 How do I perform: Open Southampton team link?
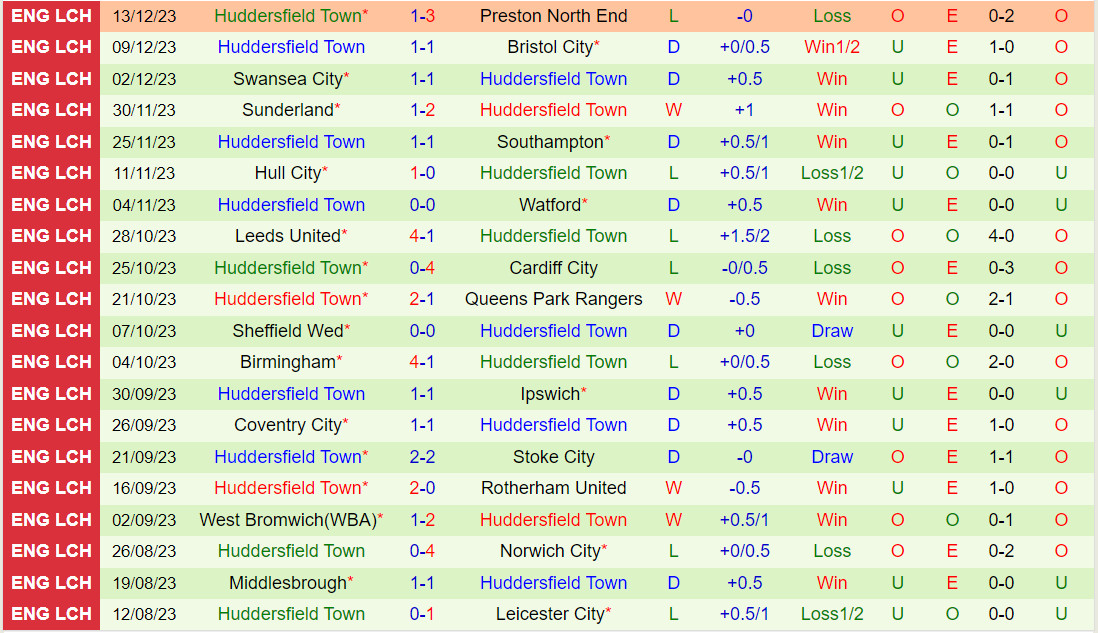click(x=550, y=141)
